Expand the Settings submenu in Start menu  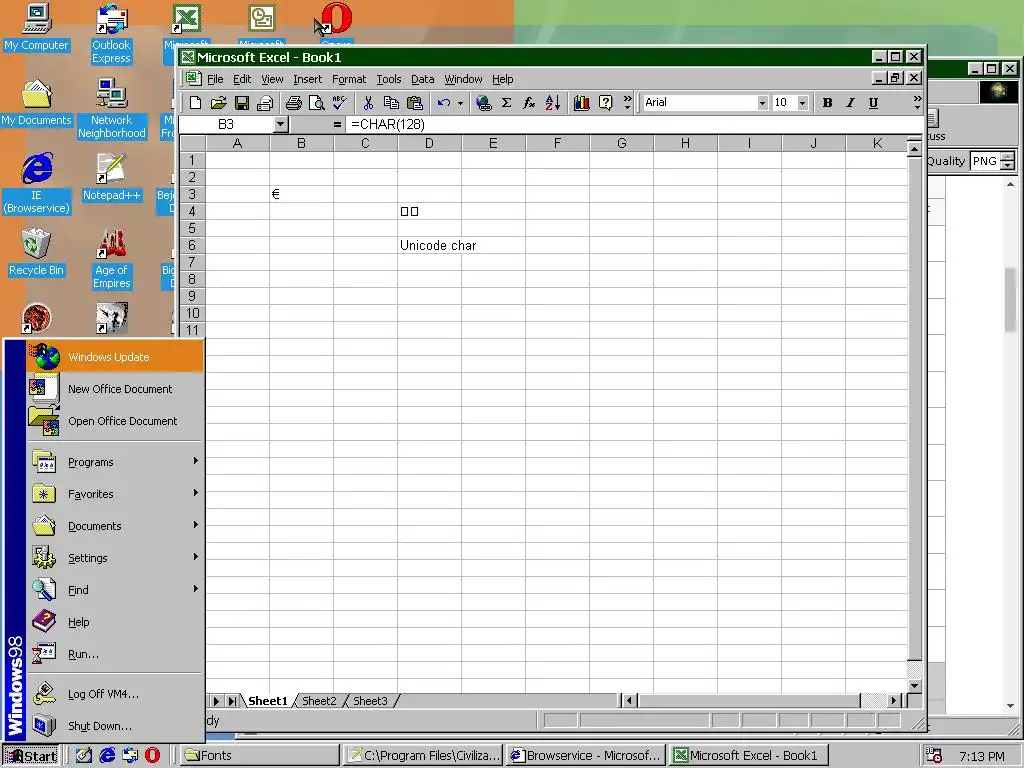[x=115, y=558]
